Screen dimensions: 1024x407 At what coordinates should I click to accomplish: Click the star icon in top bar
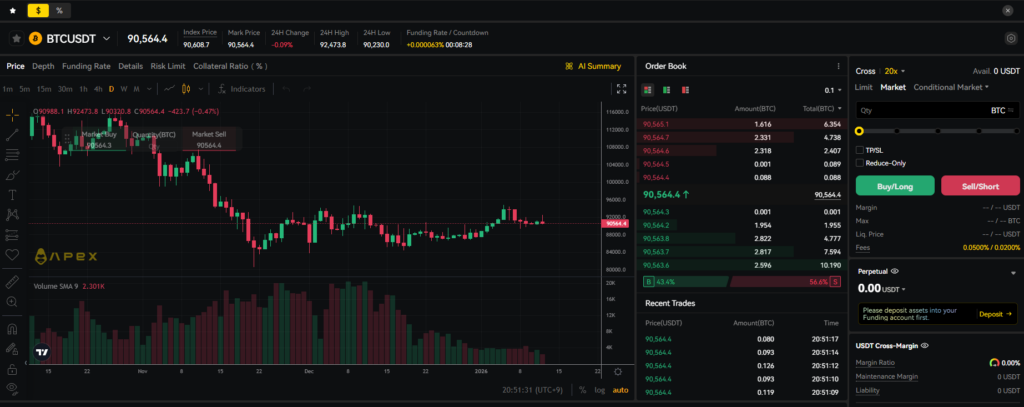(x=12, y=10)
